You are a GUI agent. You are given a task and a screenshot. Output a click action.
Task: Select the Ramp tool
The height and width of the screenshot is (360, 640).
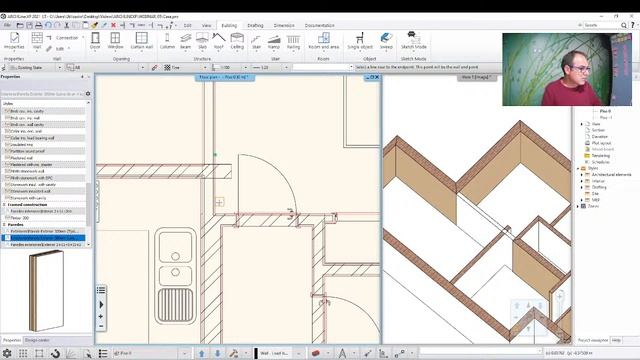tap(274, 41)
